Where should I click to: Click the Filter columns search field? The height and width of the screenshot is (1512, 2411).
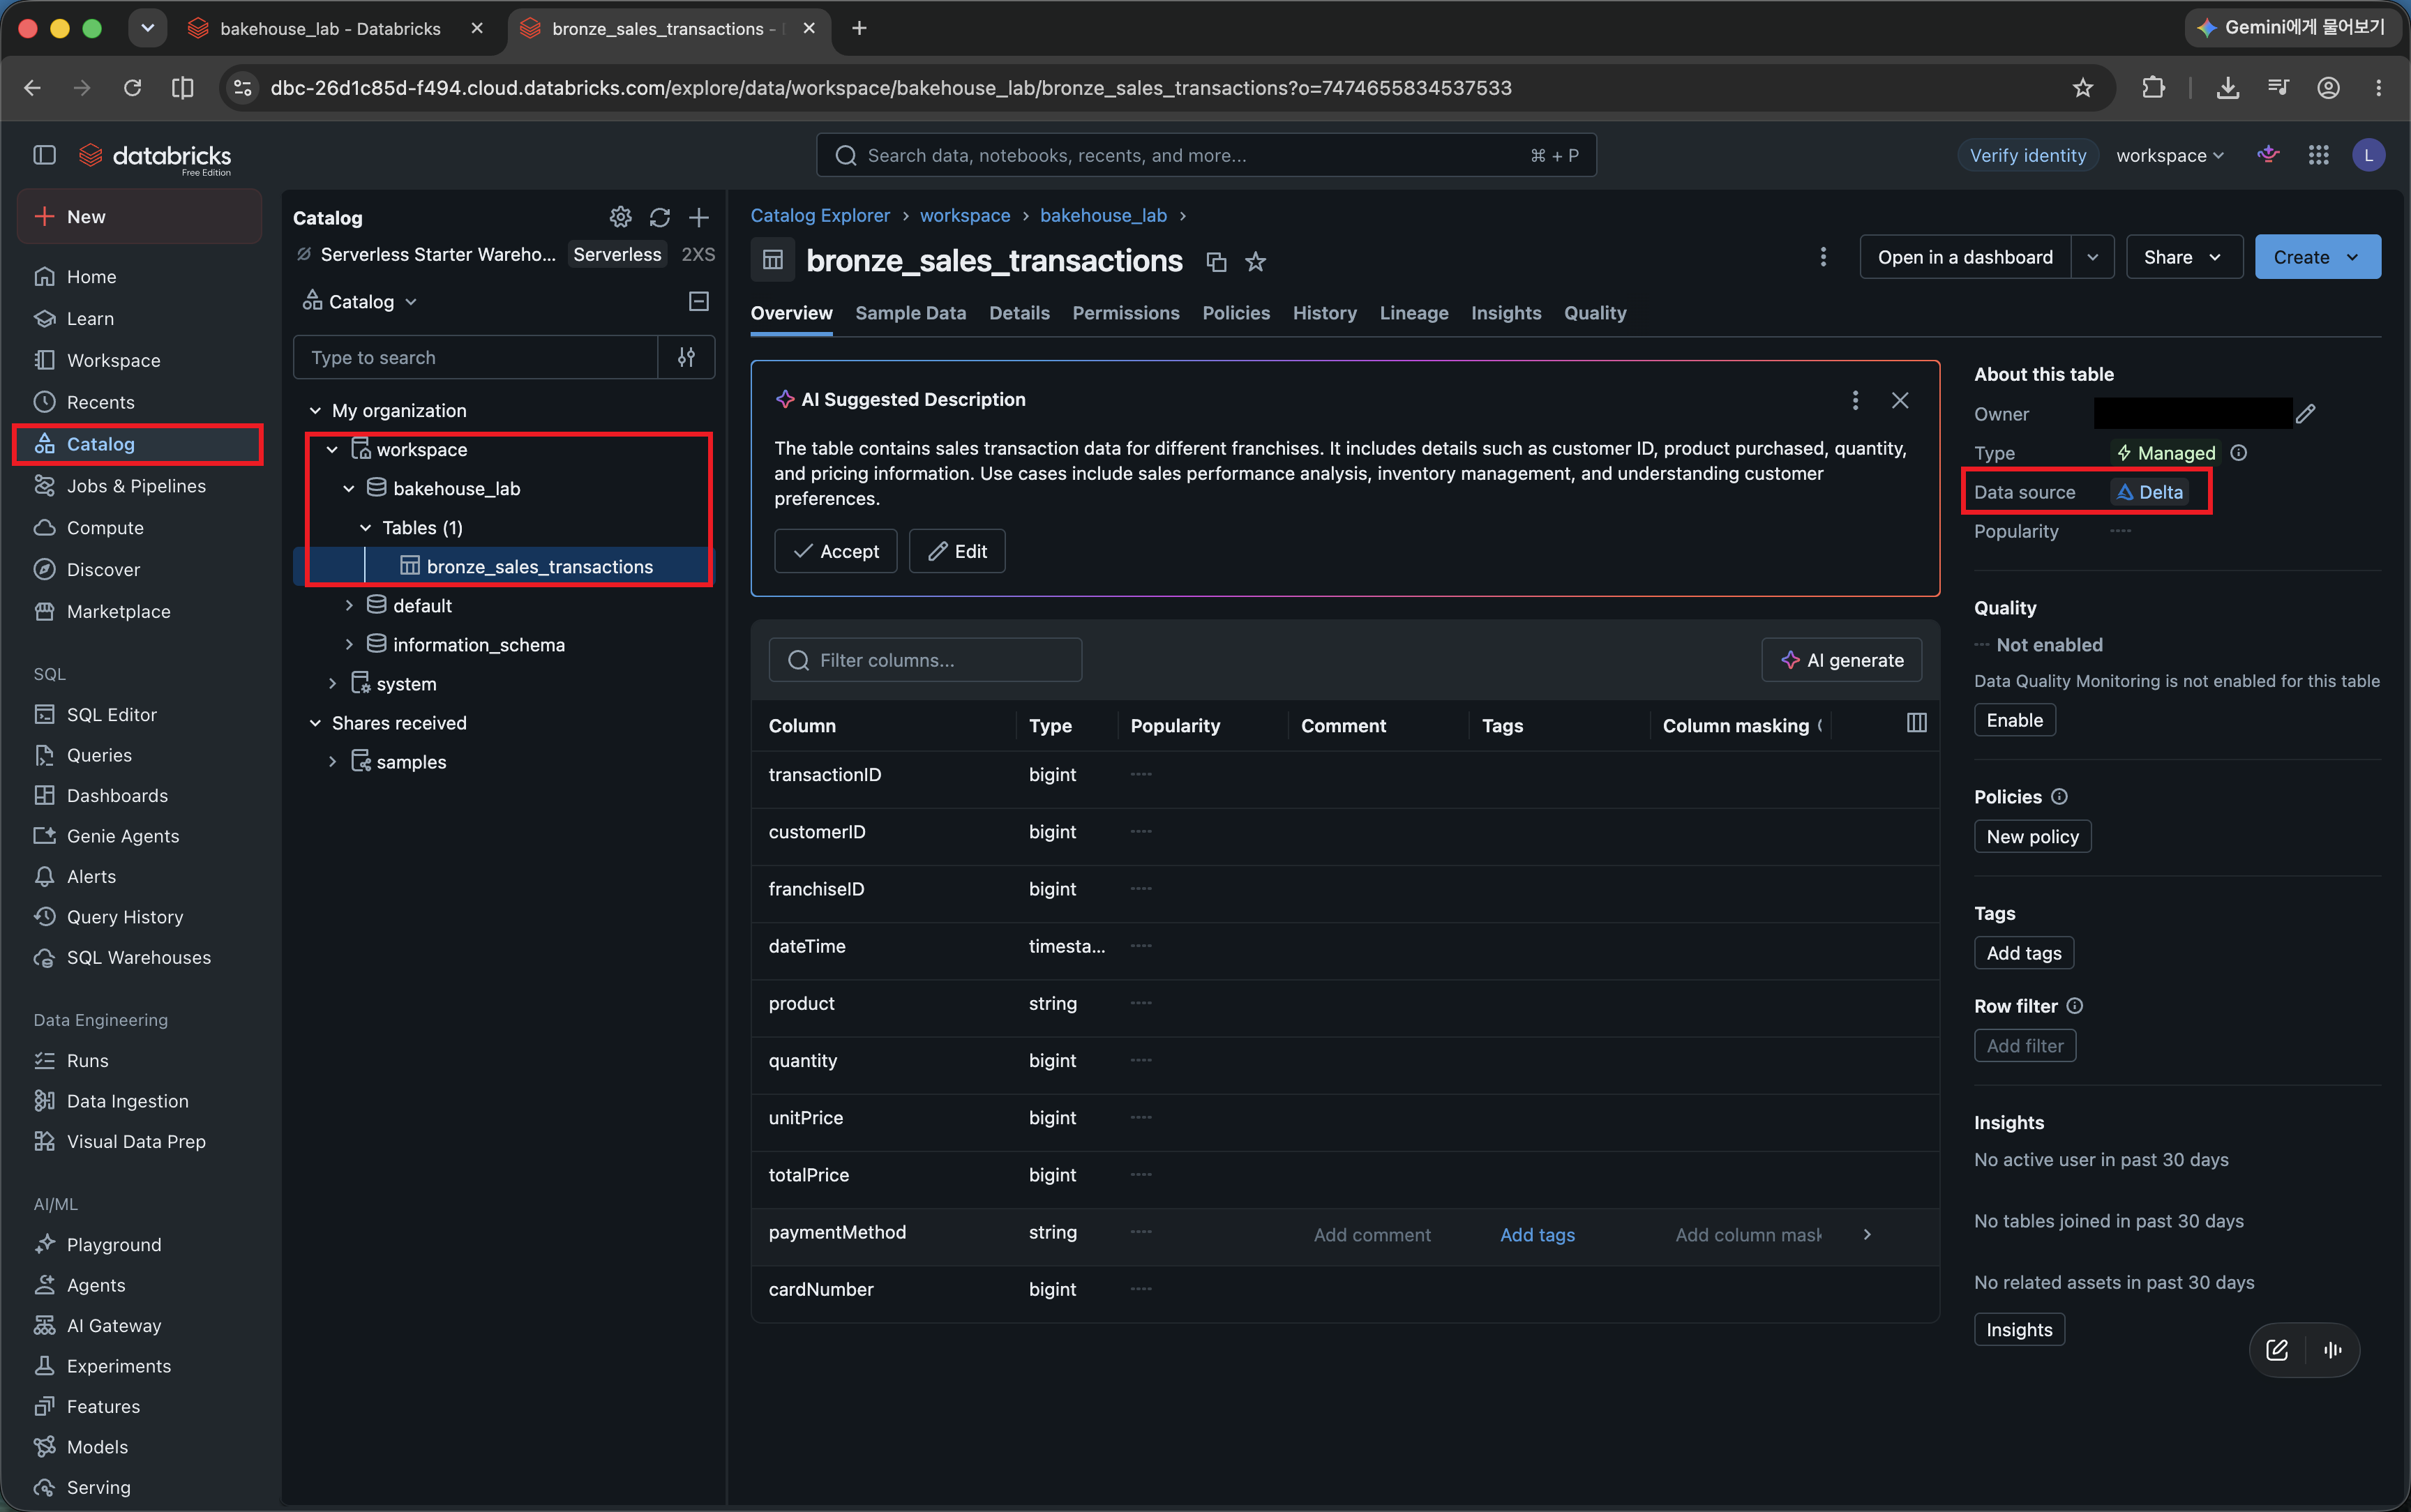[925, 660]
